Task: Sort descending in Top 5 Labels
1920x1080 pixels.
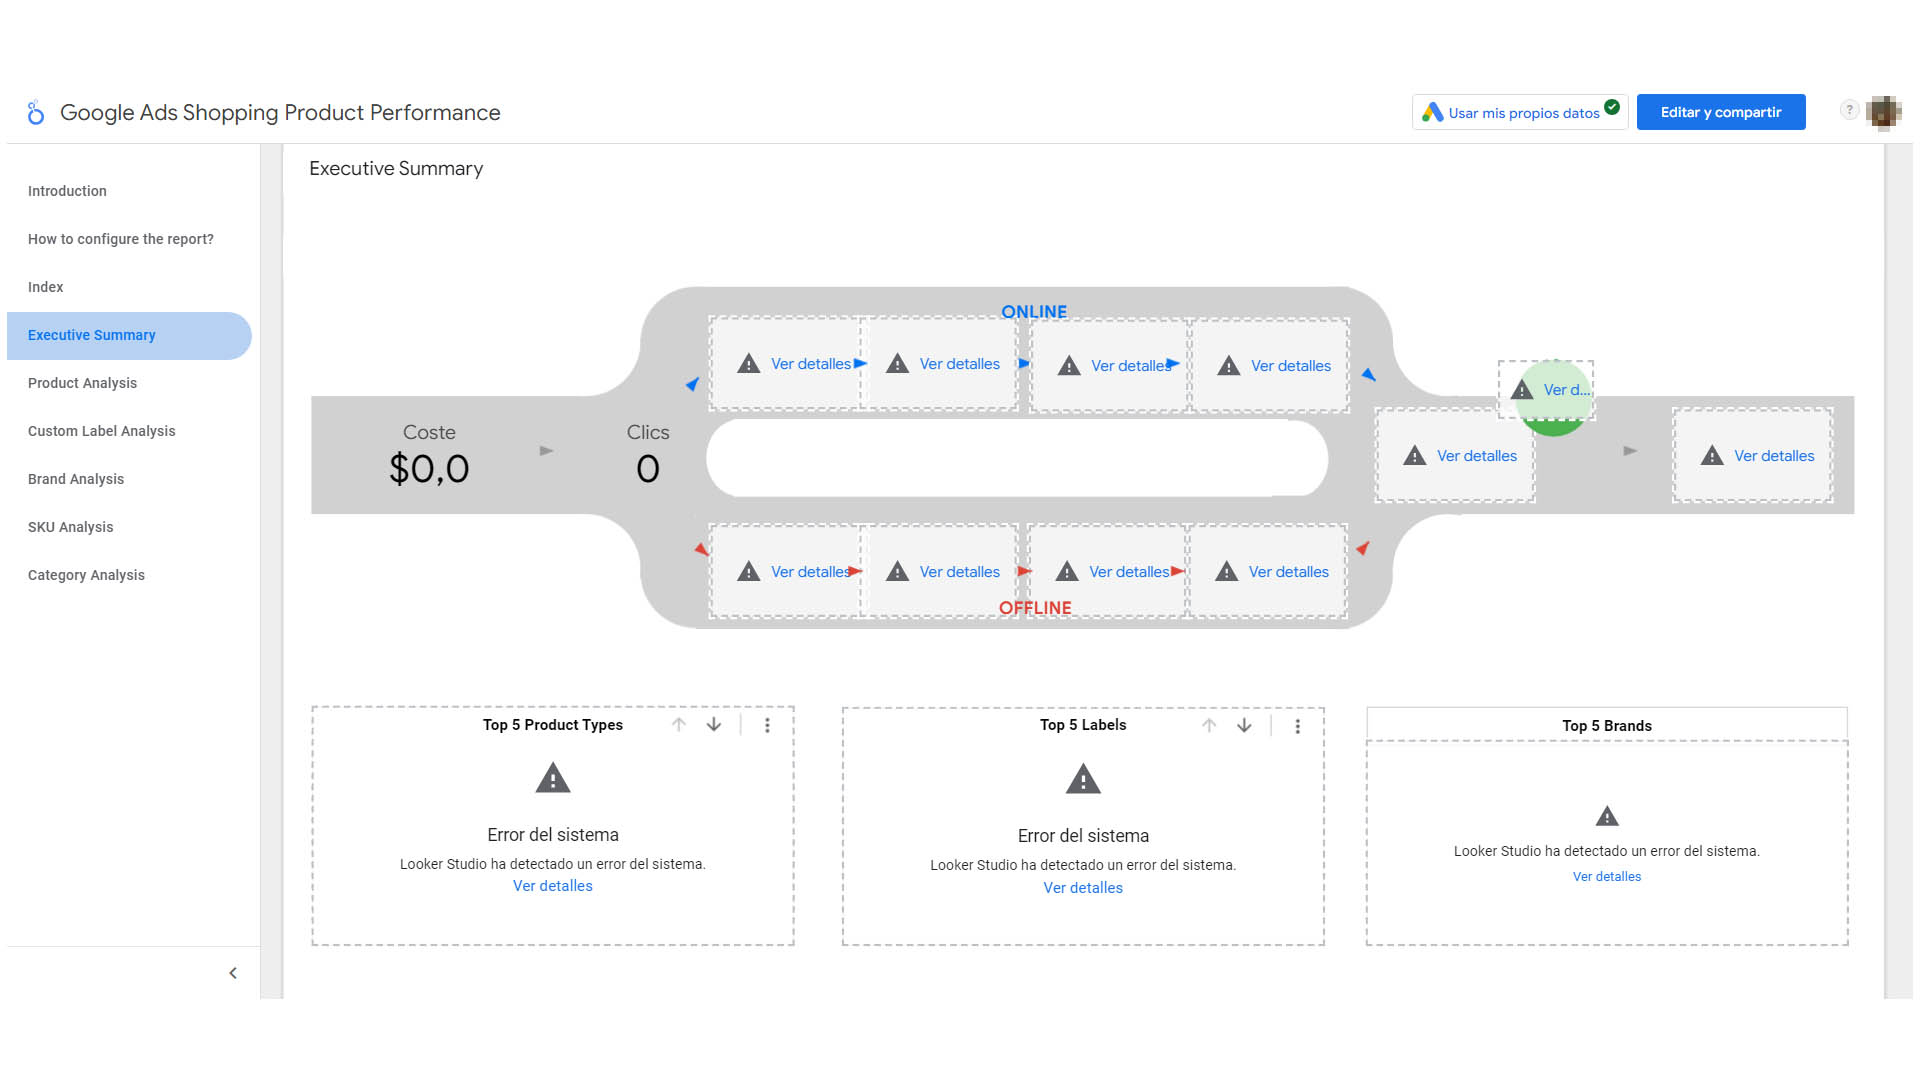Action: click(x=1244, y=726)
